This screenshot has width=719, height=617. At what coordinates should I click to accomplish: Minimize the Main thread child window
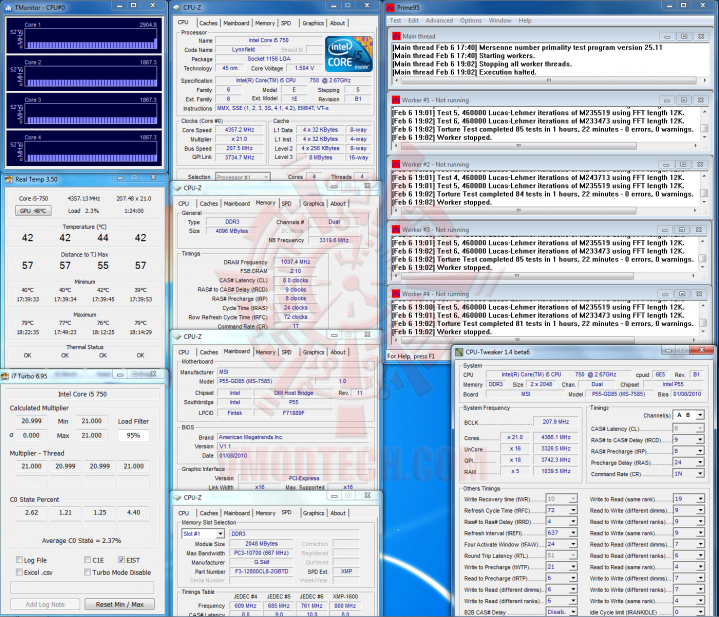point(667,36)
